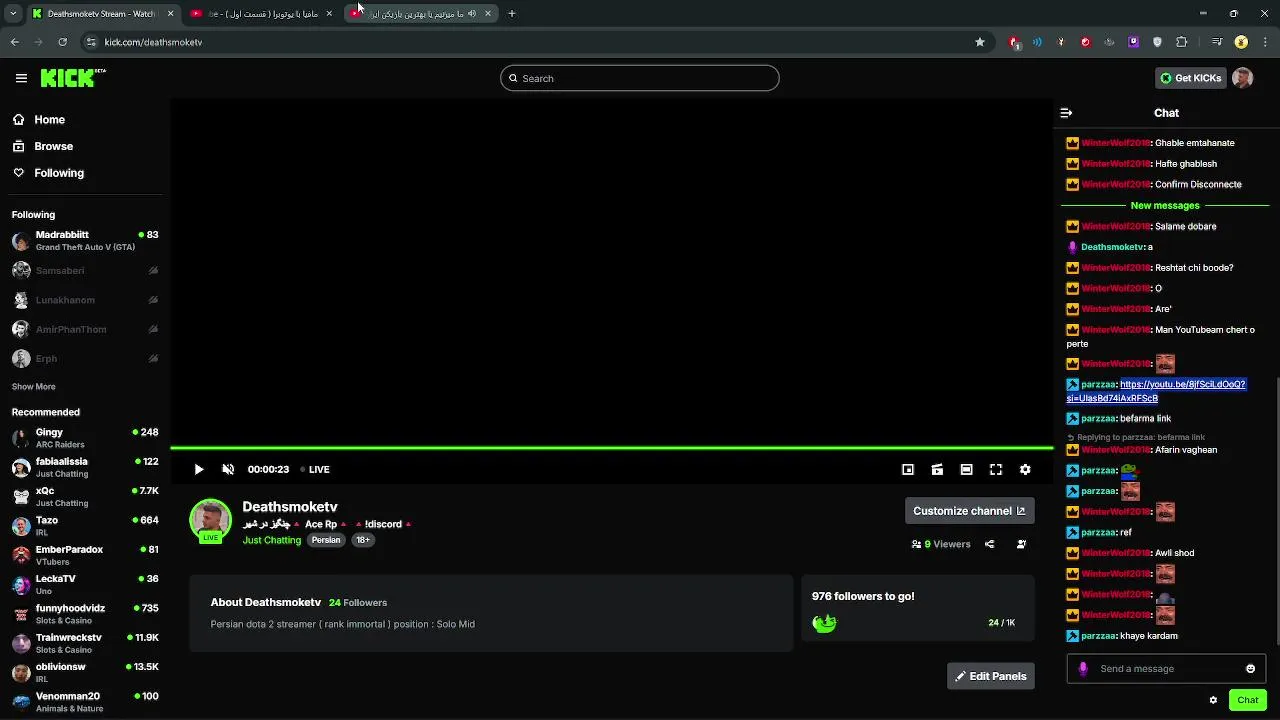Enter fullscreen video mode
The width and height of the screenshot is (1280, 720).
(996, 469)
